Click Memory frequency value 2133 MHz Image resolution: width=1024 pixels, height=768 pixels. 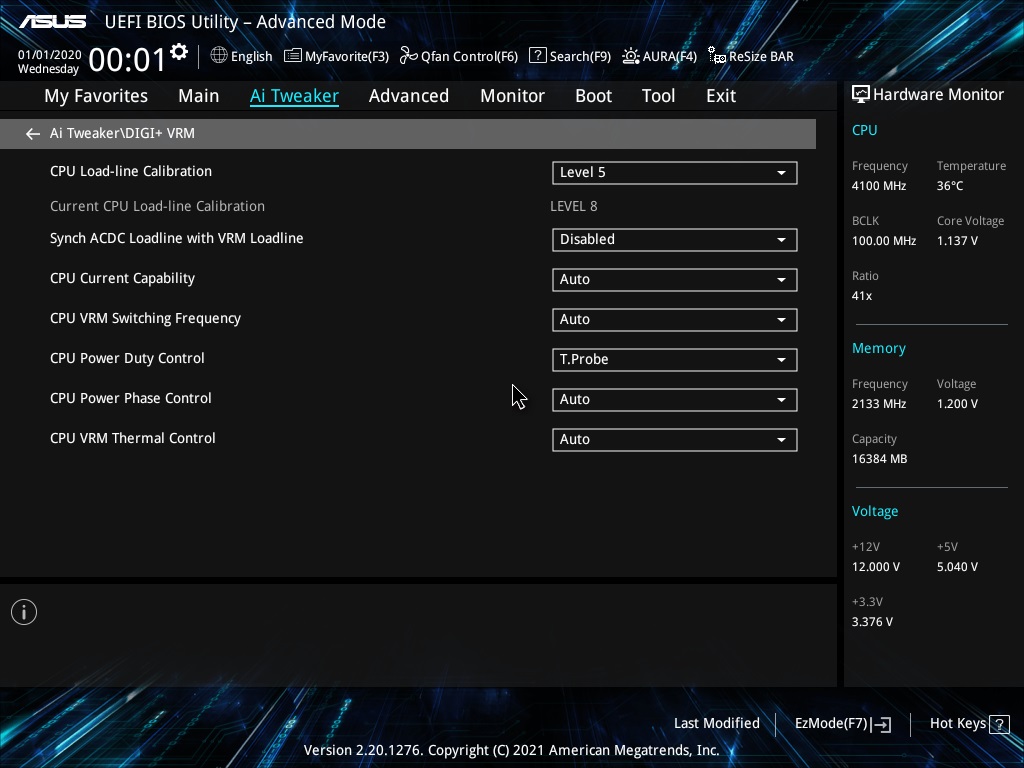tap(878, 404)
